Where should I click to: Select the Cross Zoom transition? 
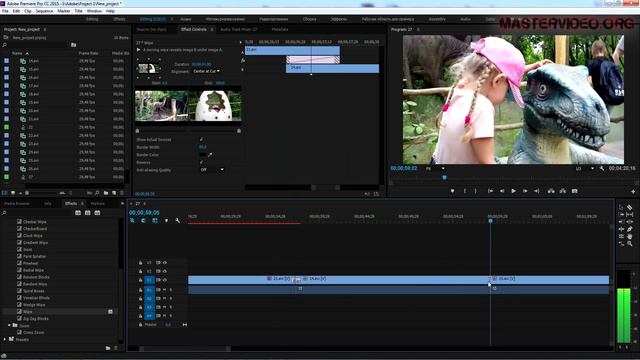point(33,332)
